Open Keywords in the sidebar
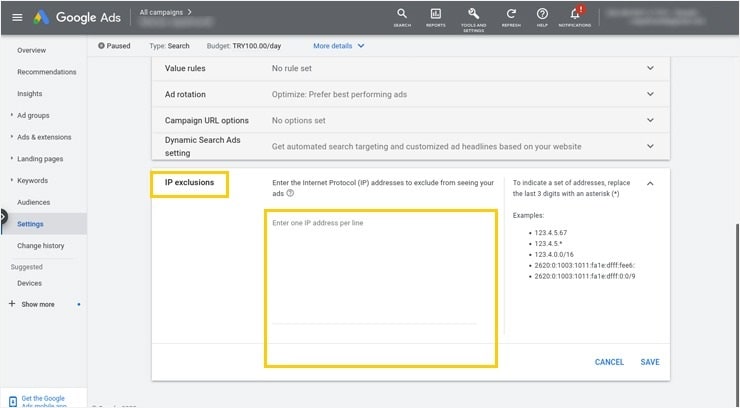Image resolution: width=740 pixels, height=408 pixels. click(x=32, y=181)
